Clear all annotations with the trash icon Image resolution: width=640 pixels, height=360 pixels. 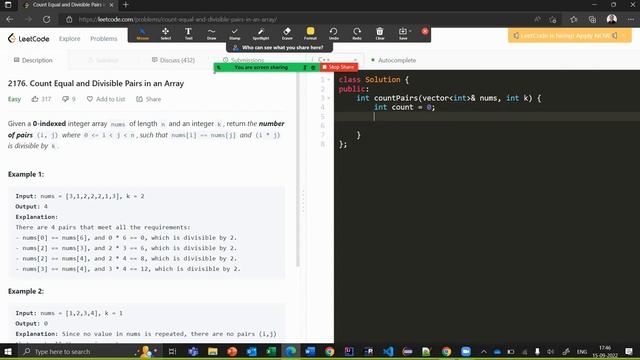tap(380, 34)
